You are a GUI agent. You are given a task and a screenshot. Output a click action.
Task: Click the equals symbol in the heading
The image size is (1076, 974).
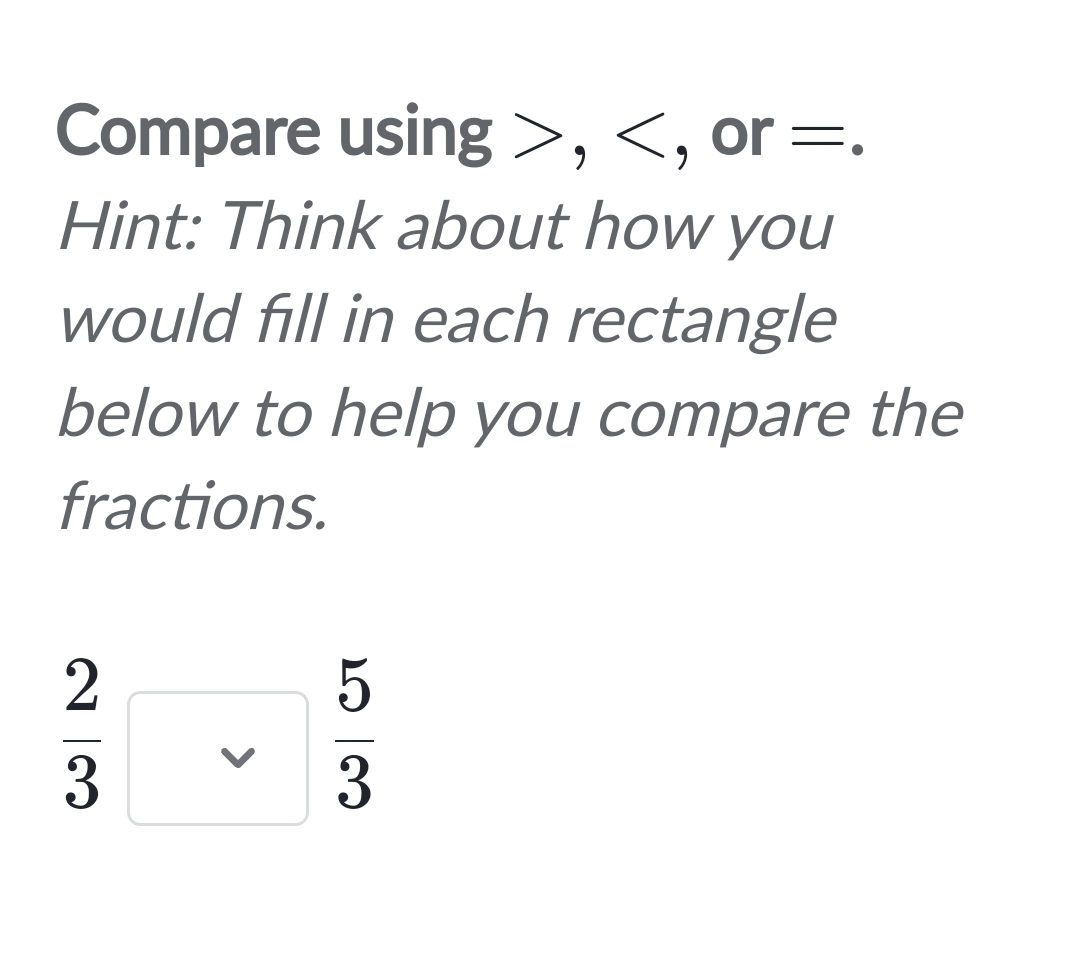(816, 135)
